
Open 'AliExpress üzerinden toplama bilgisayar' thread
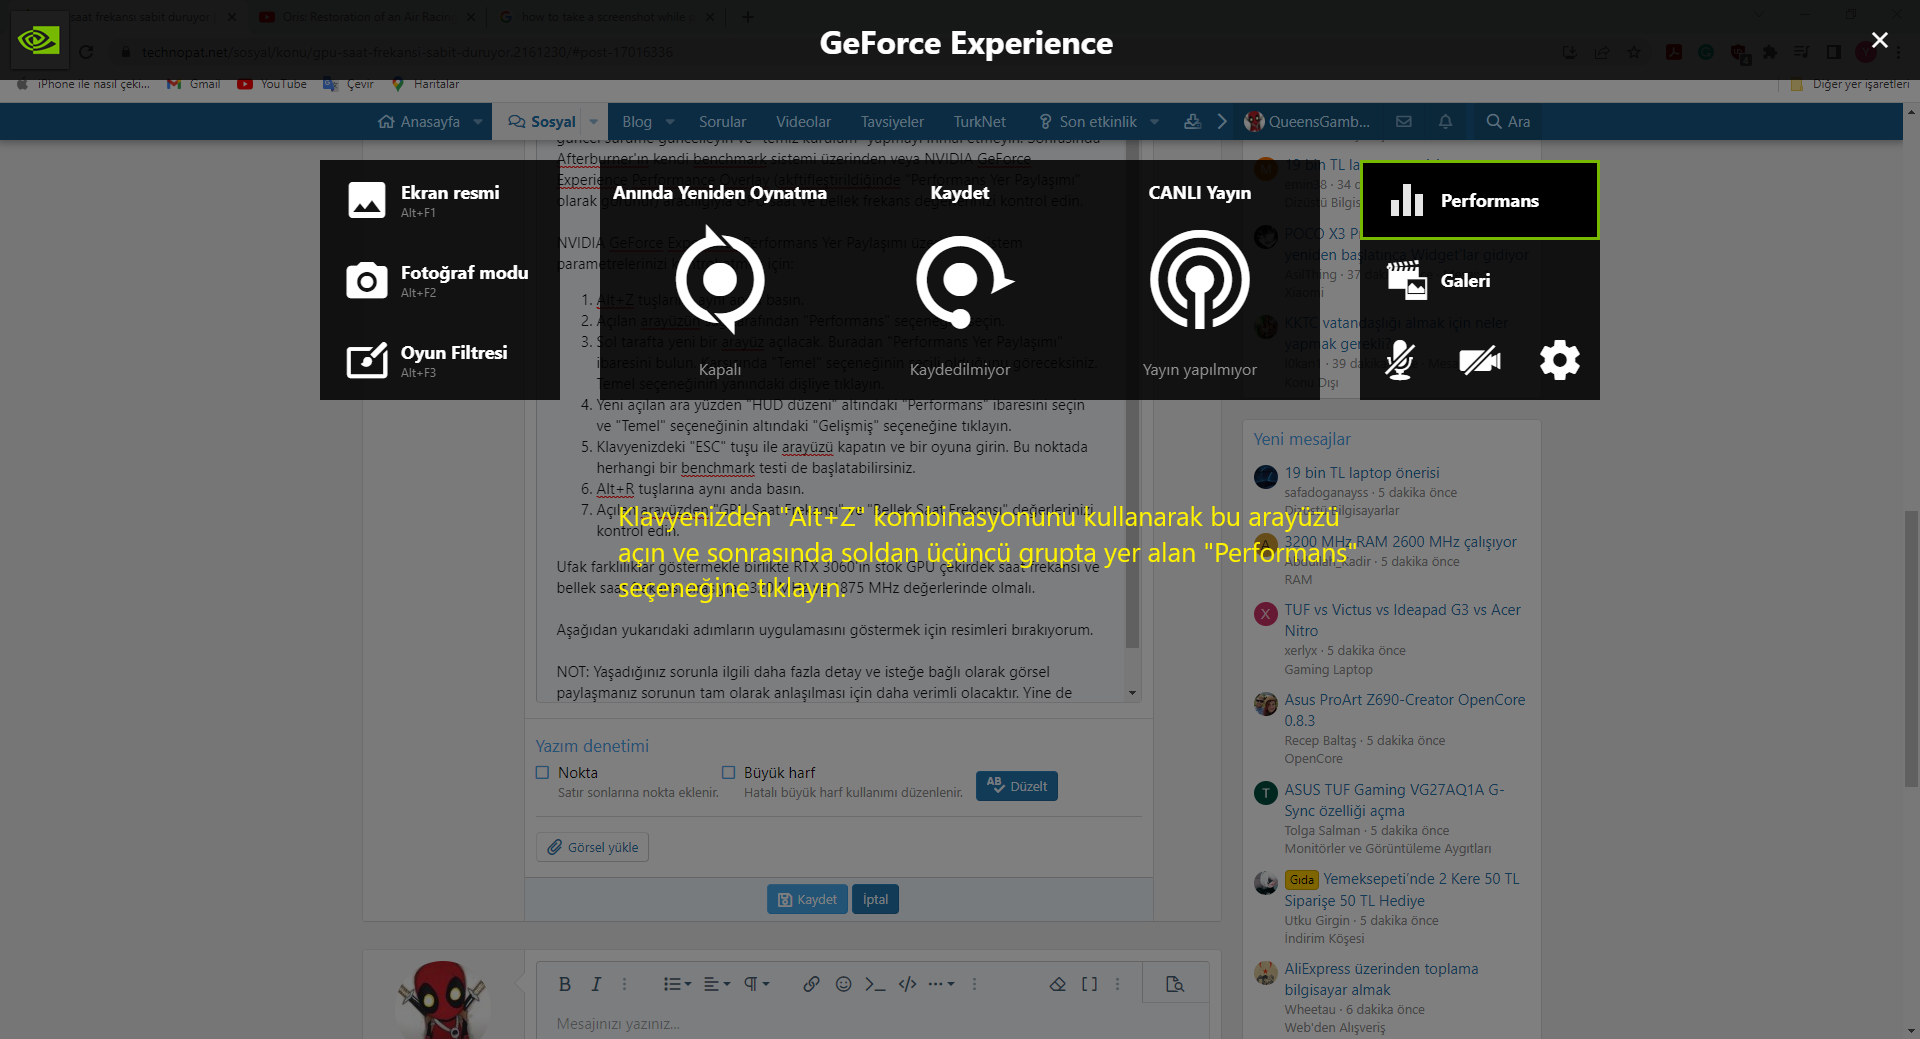tap(1381, 979)
